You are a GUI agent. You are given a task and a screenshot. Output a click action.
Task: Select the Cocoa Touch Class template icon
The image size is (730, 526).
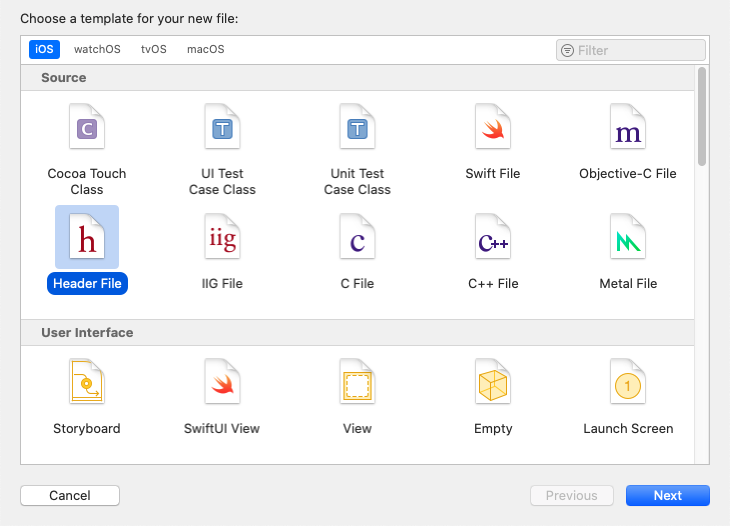(x=87, y=126)
